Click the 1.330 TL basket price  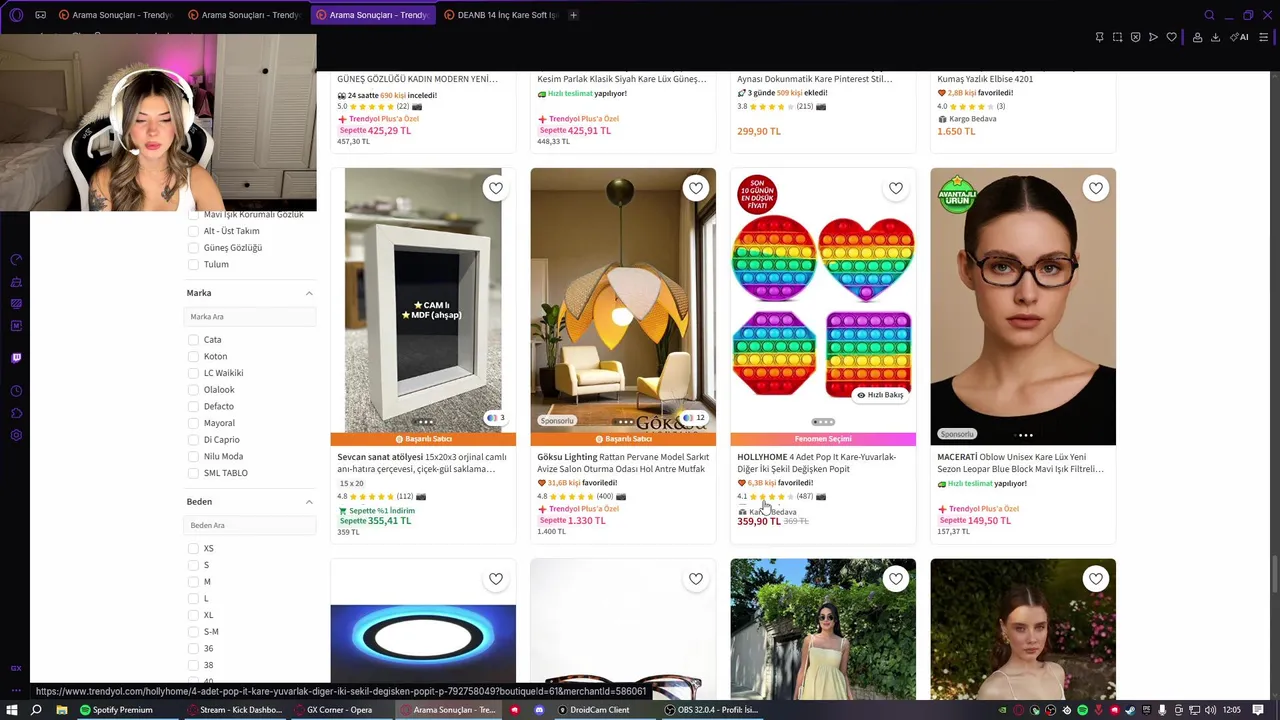tap(586, 521)
